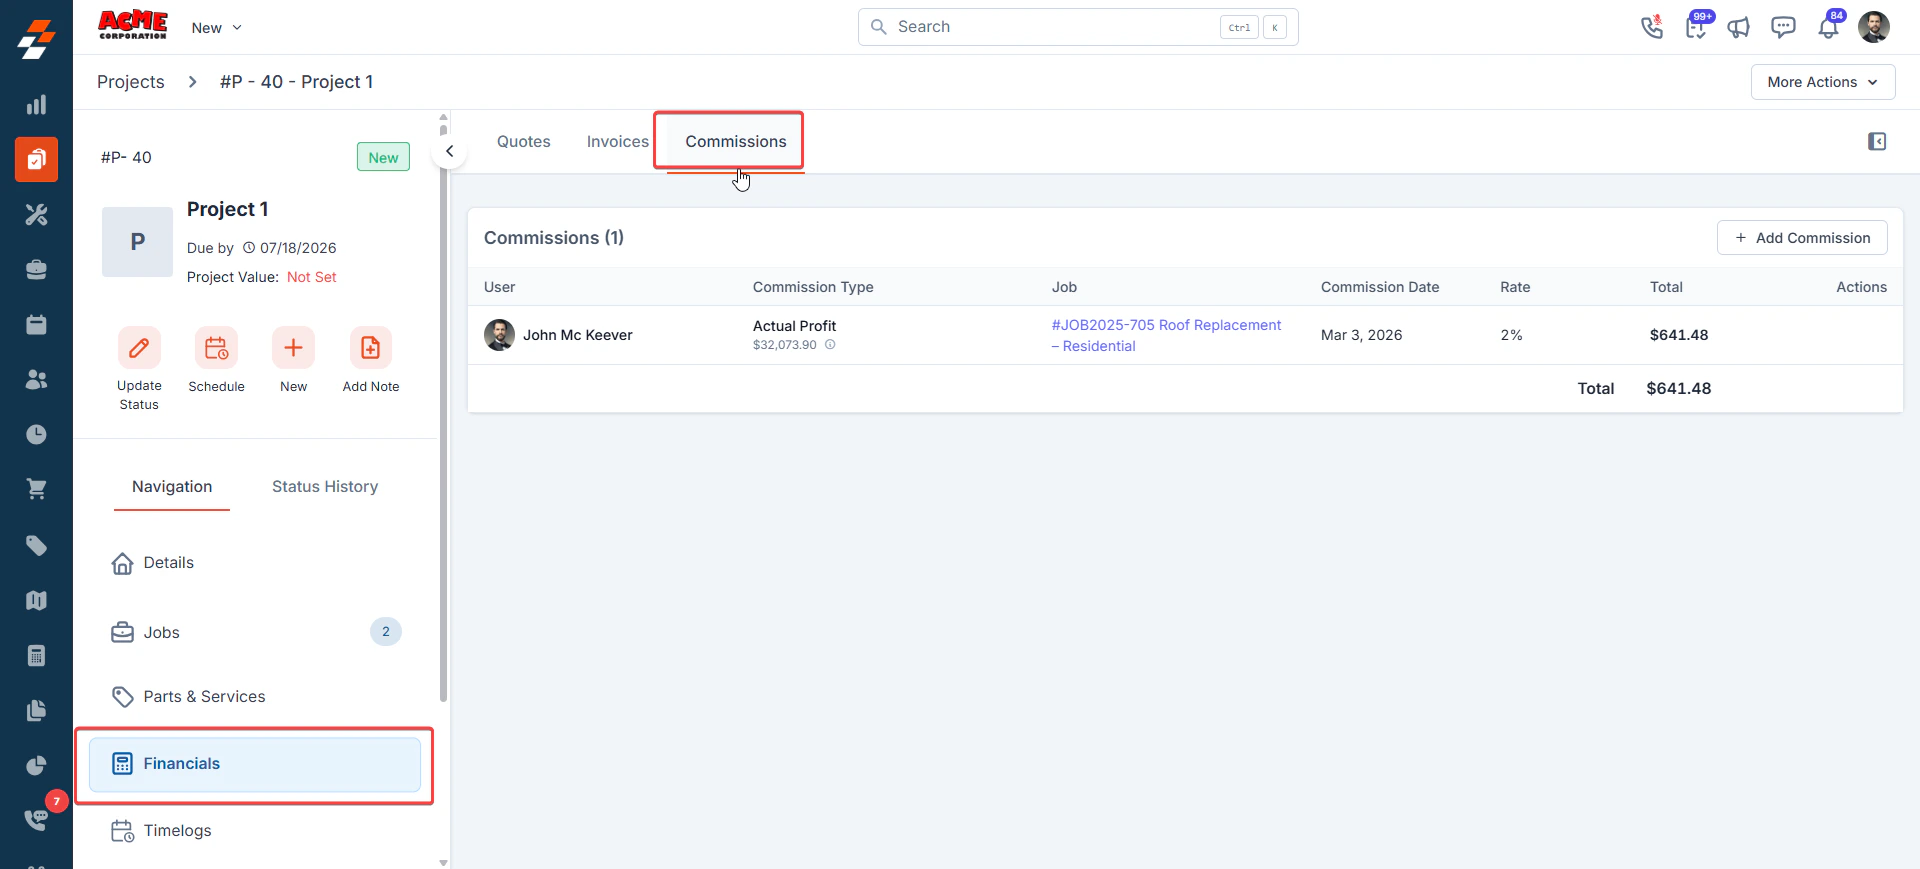
Task: Open the phone chat icon with badge 7
Action: point(36,819)
